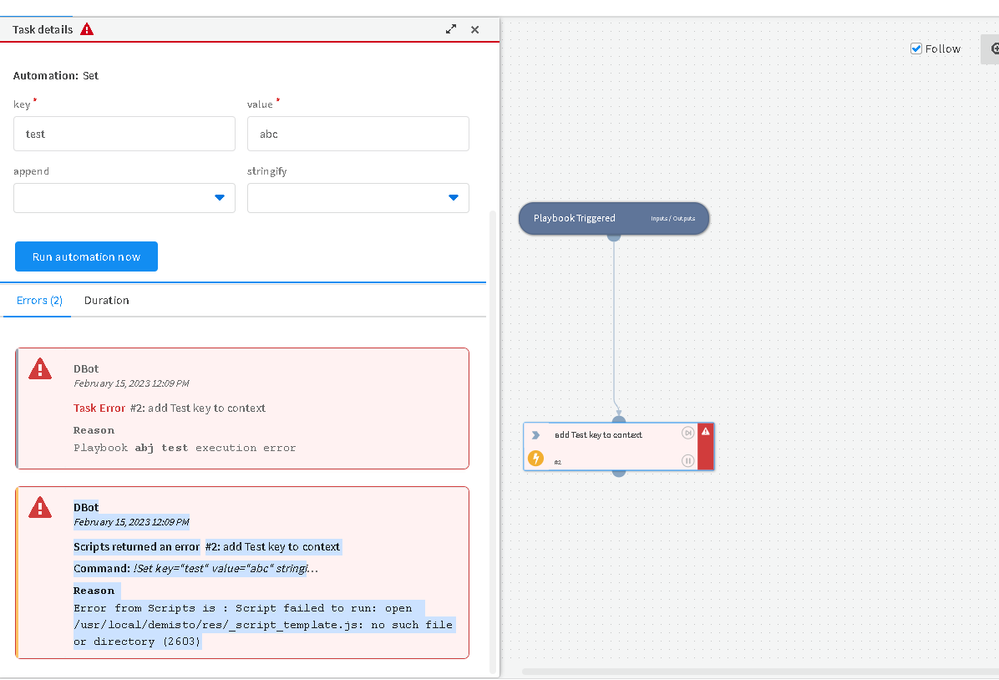Viewport: 999px width, 680px height.
Task: Open the stringify dropdown
Action: [x=358, y=198]
